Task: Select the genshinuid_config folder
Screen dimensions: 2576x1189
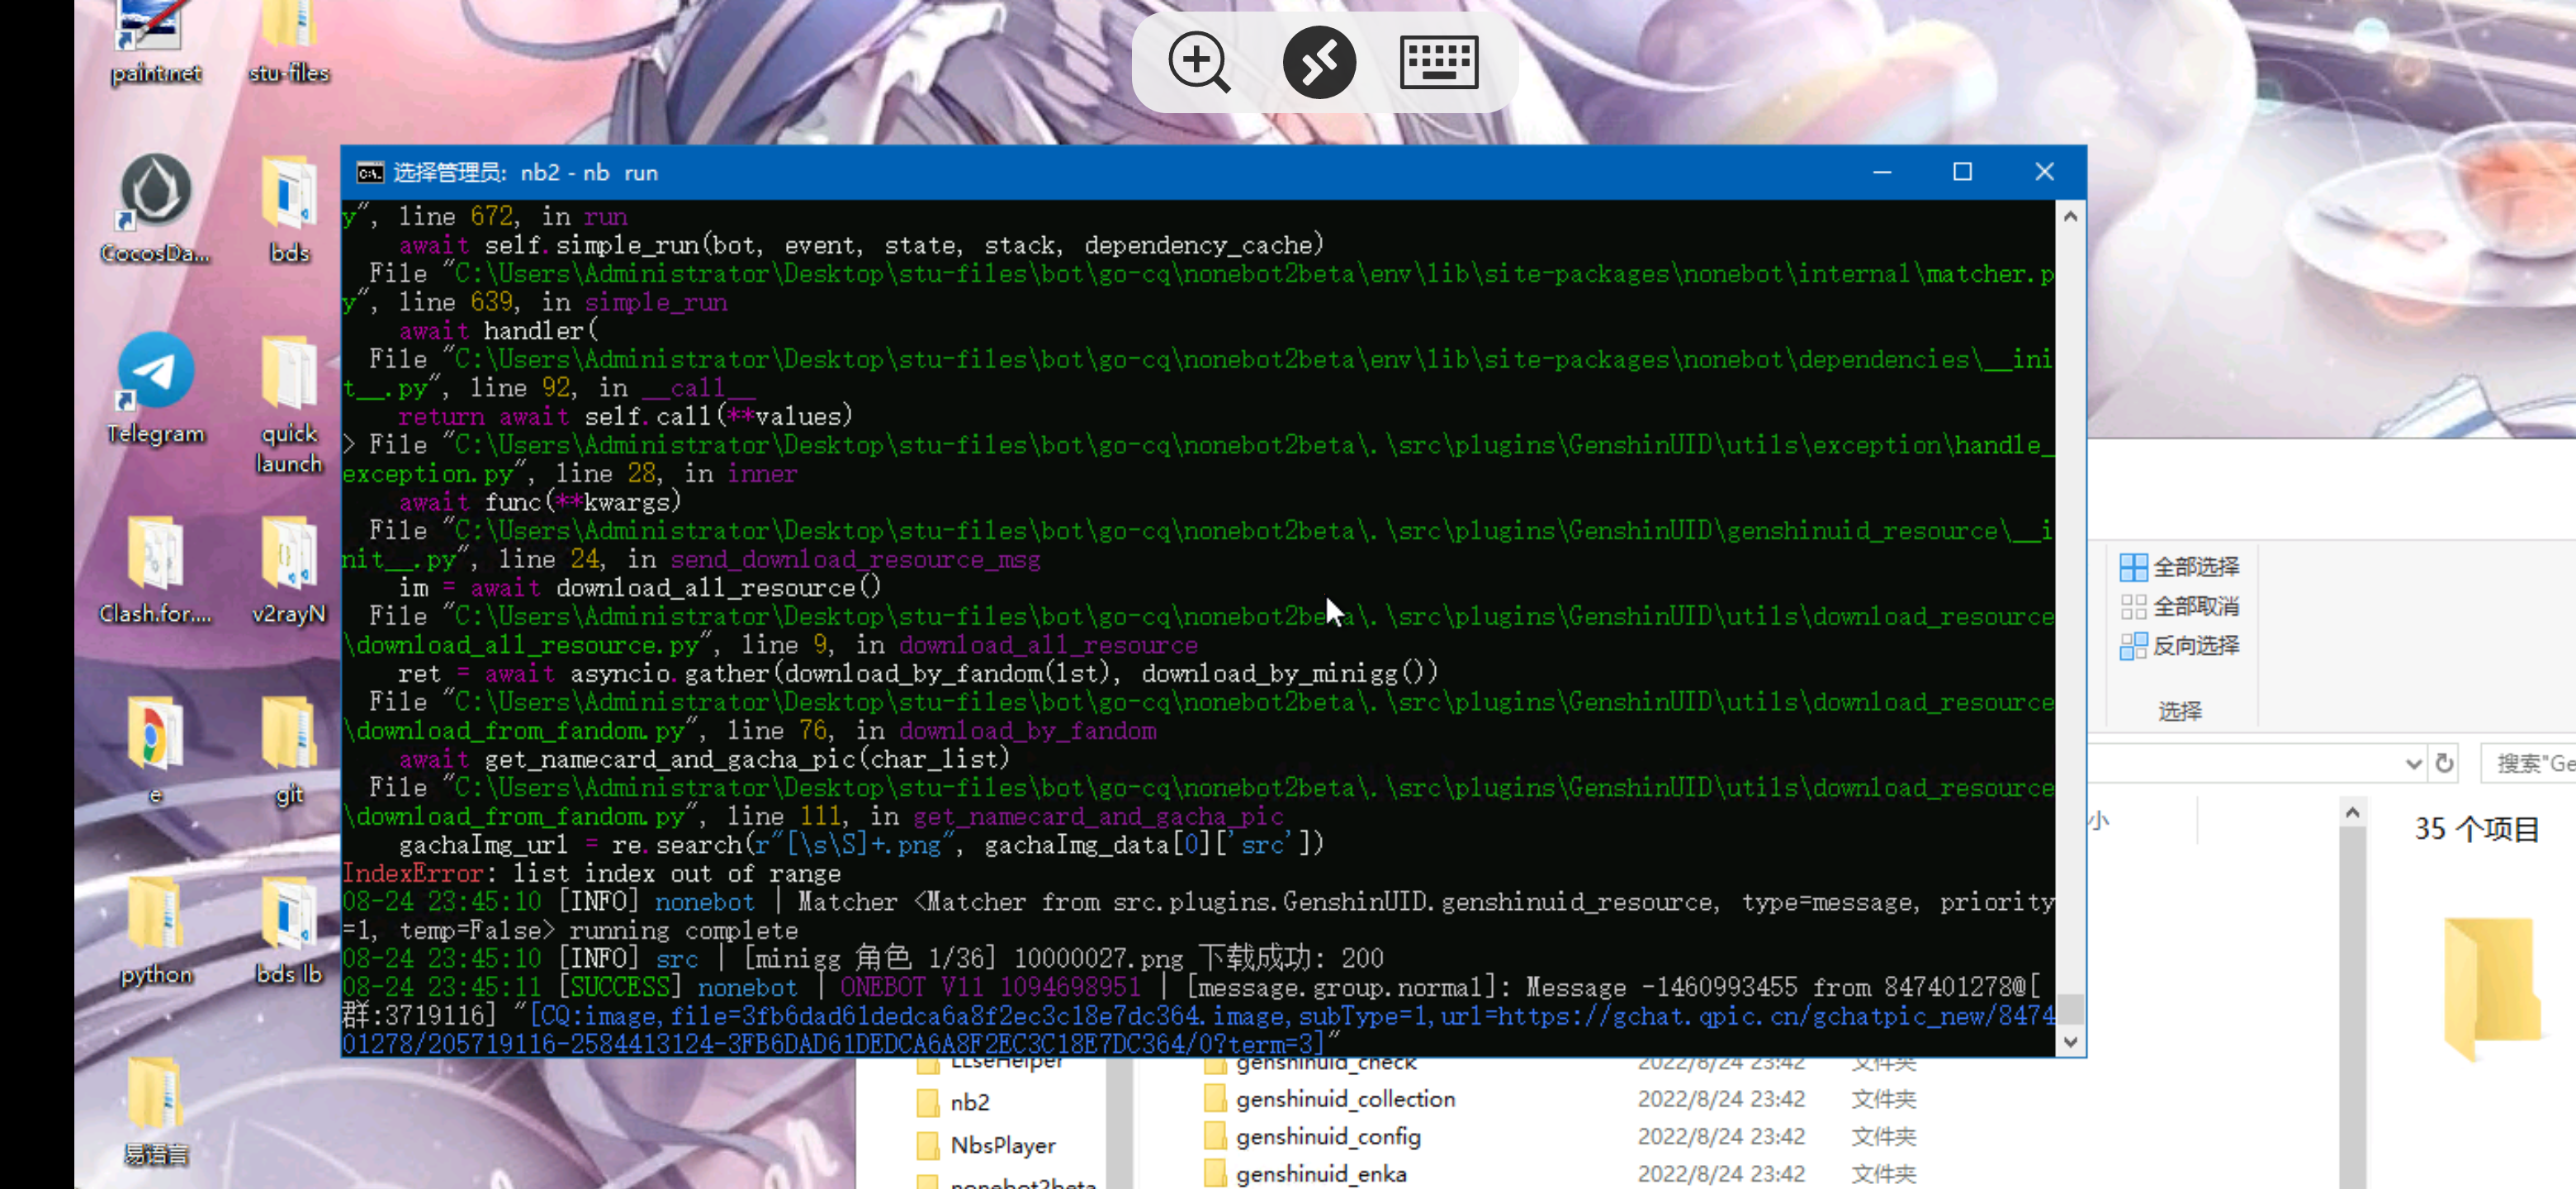Action: click(1312, 1136)
